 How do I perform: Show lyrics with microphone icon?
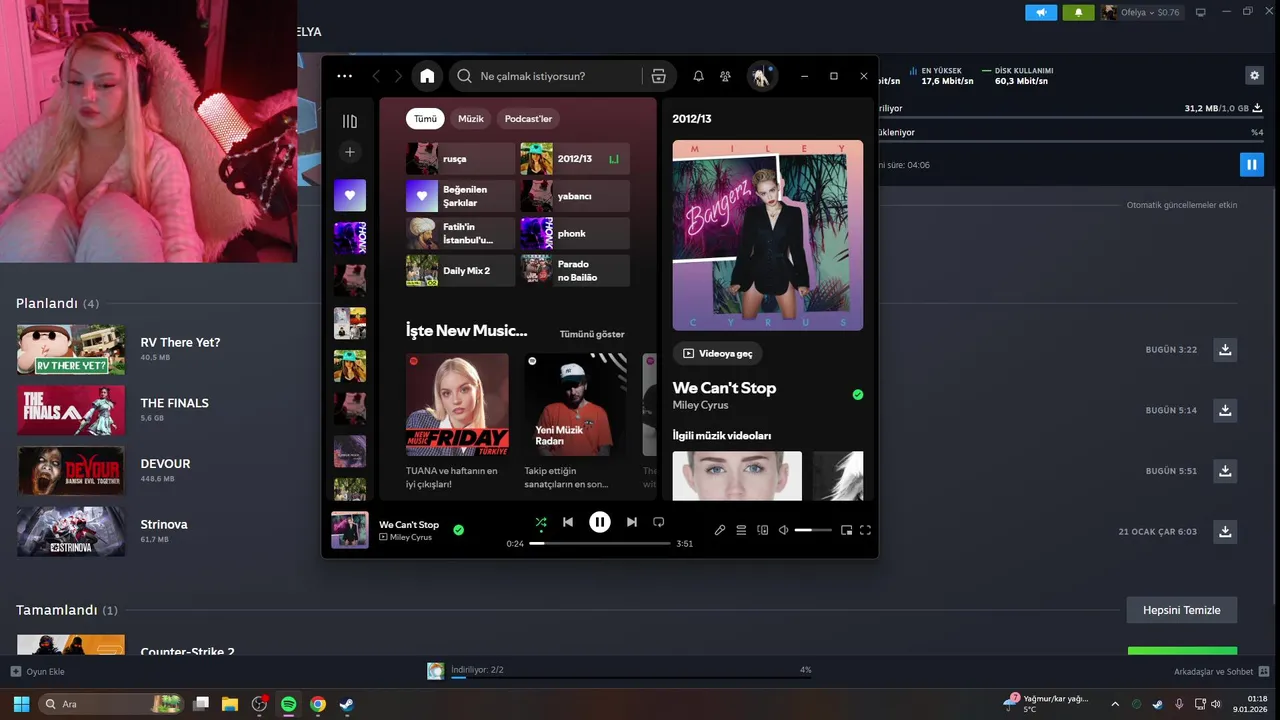click(x=720, y=530)
